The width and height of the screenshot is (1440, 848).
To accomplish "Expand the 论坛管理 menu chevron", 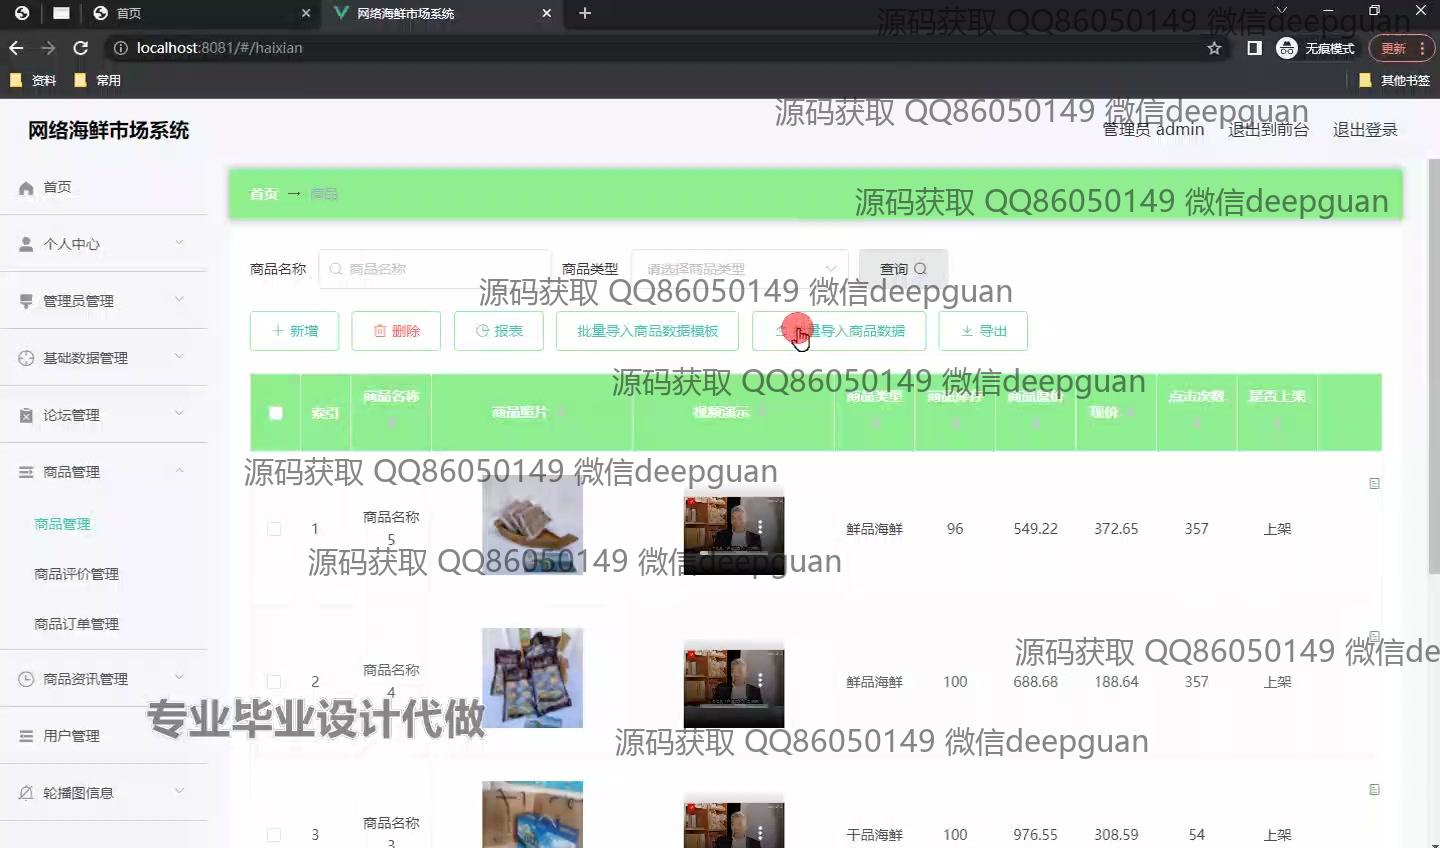I will pyautogui.click(x=180, y=414).
